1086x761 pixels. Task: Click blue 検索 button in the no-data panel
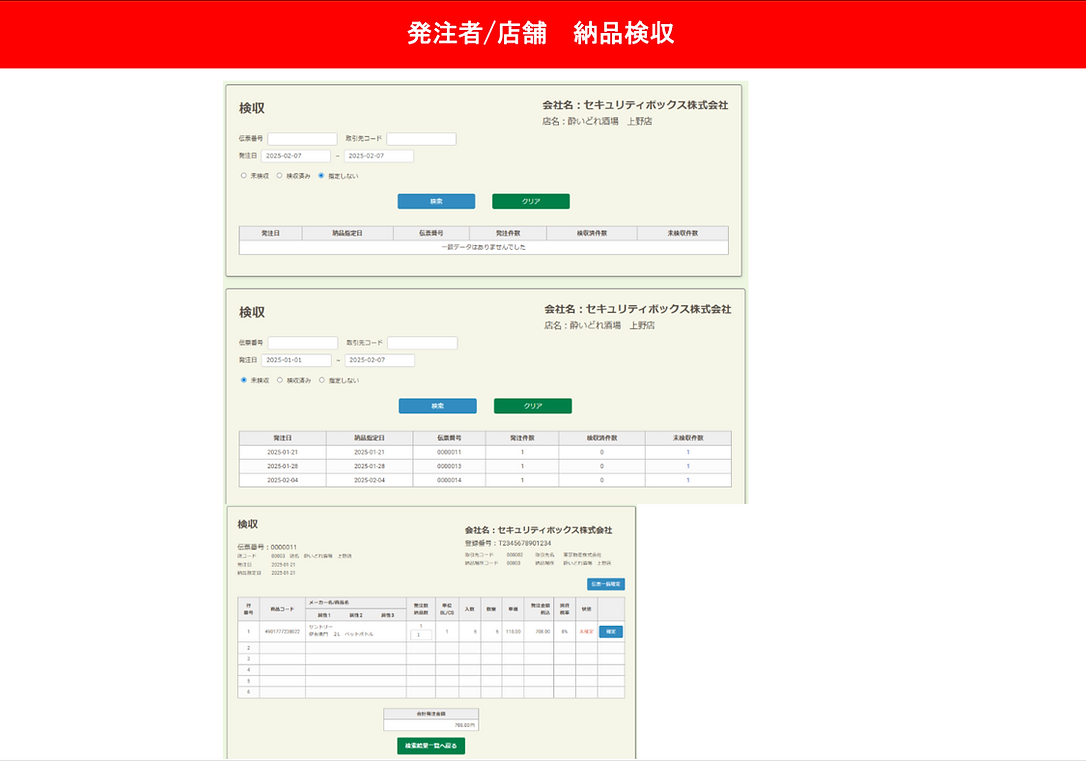click(436, 202)
